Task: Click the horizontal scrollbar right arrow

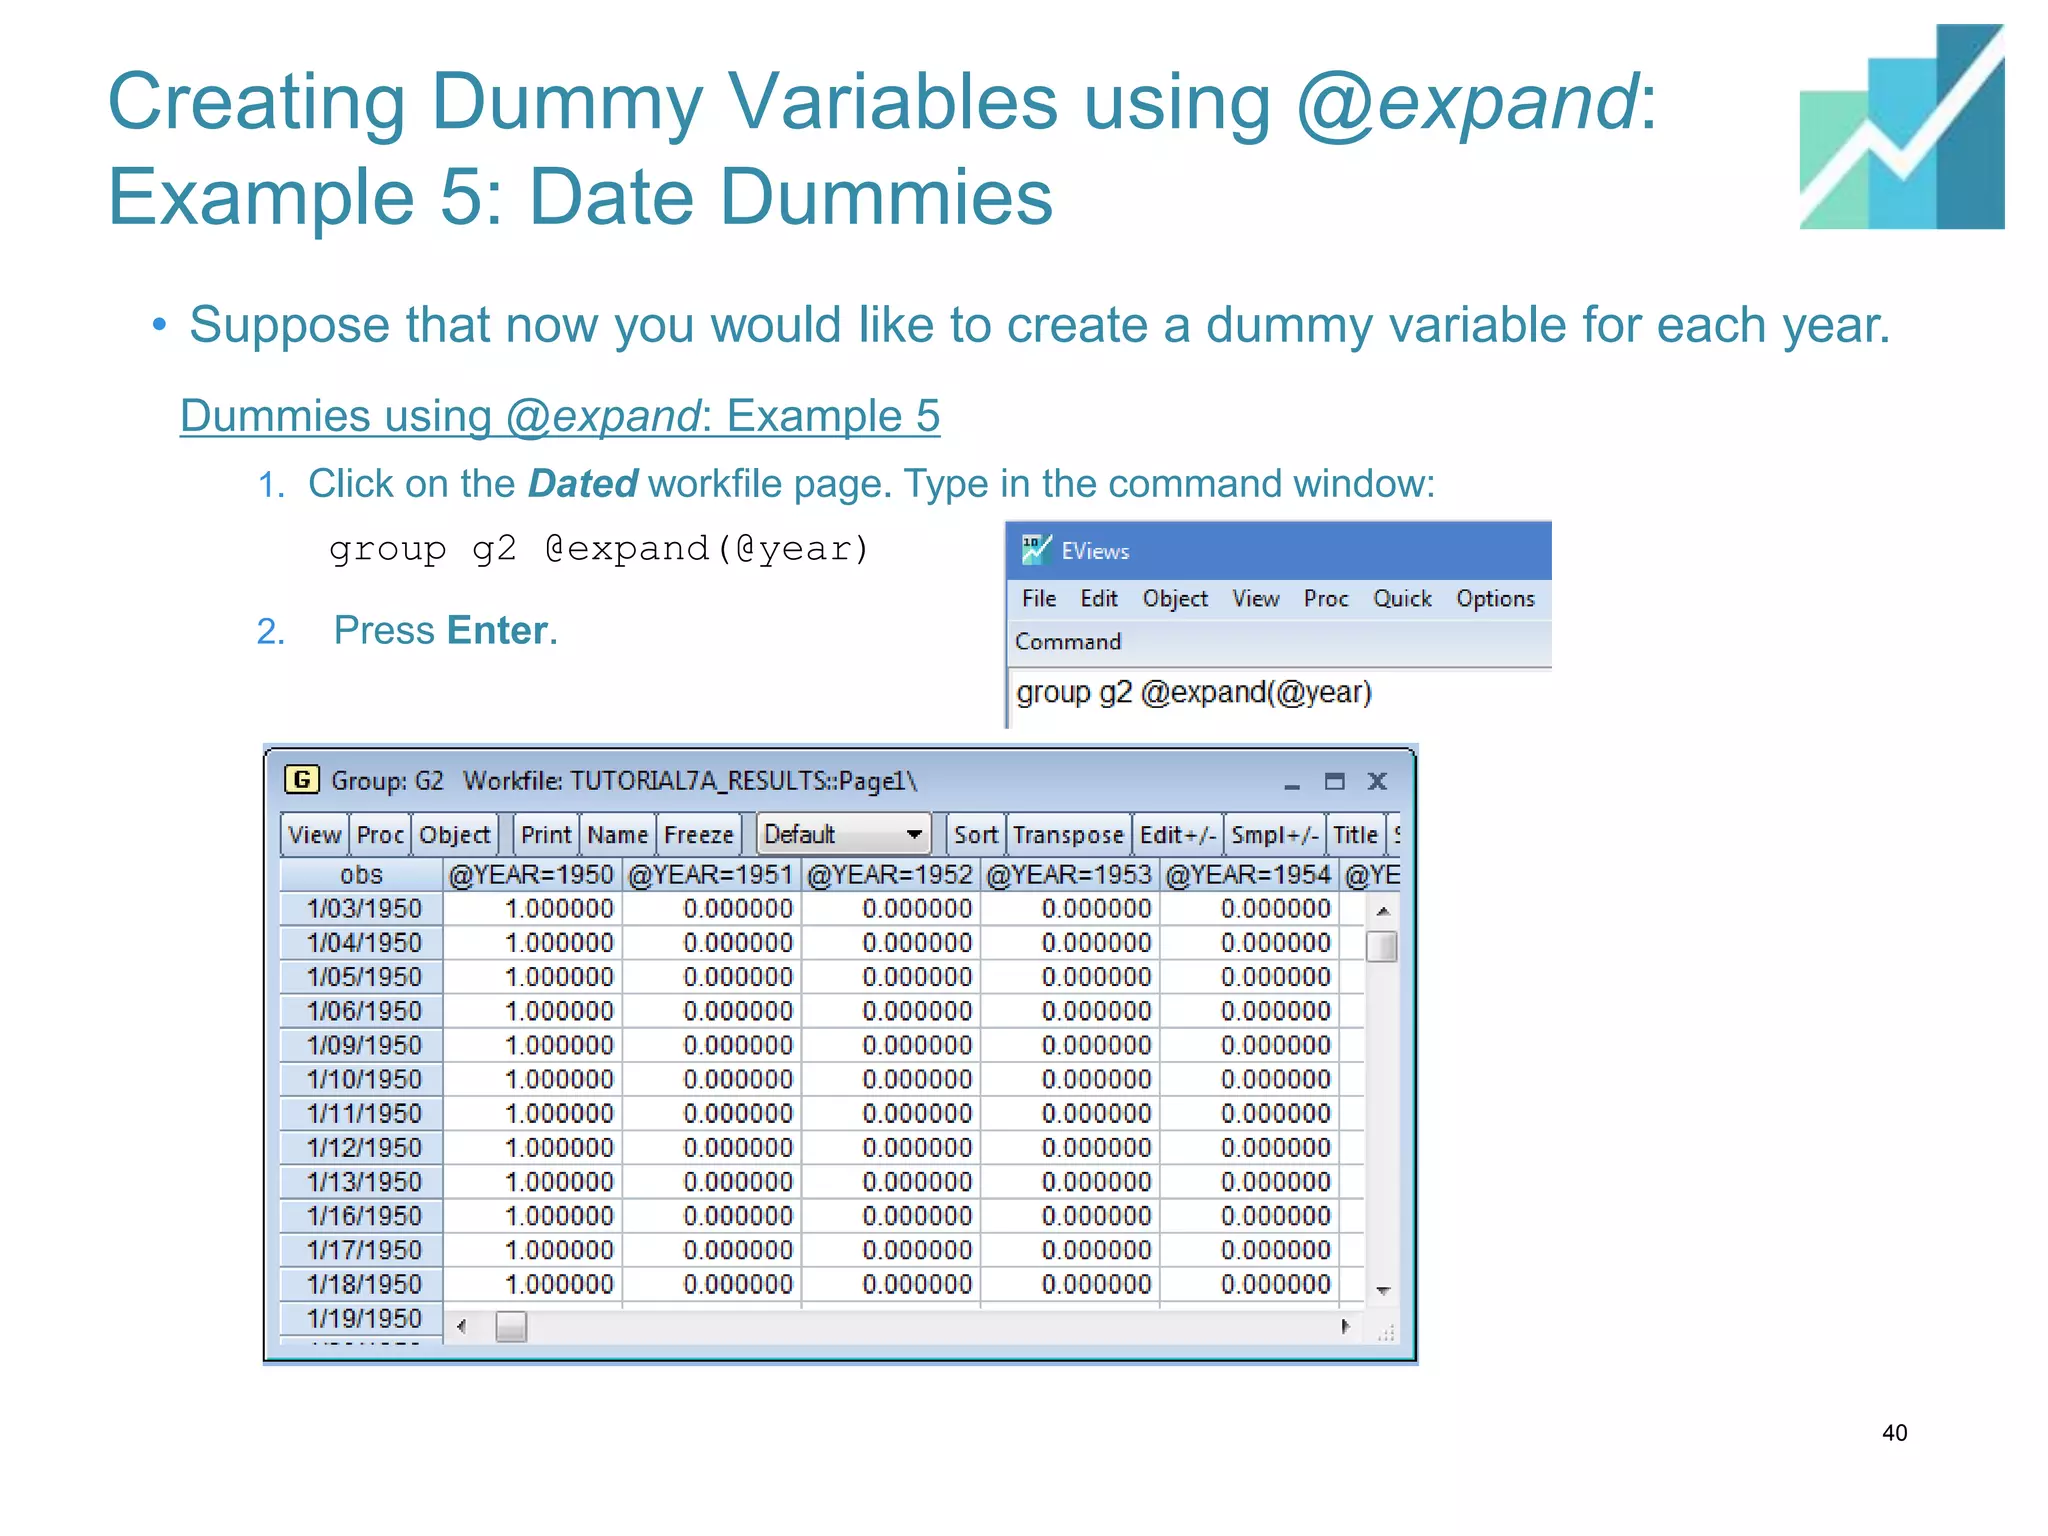Action: pos(1345,1326)
